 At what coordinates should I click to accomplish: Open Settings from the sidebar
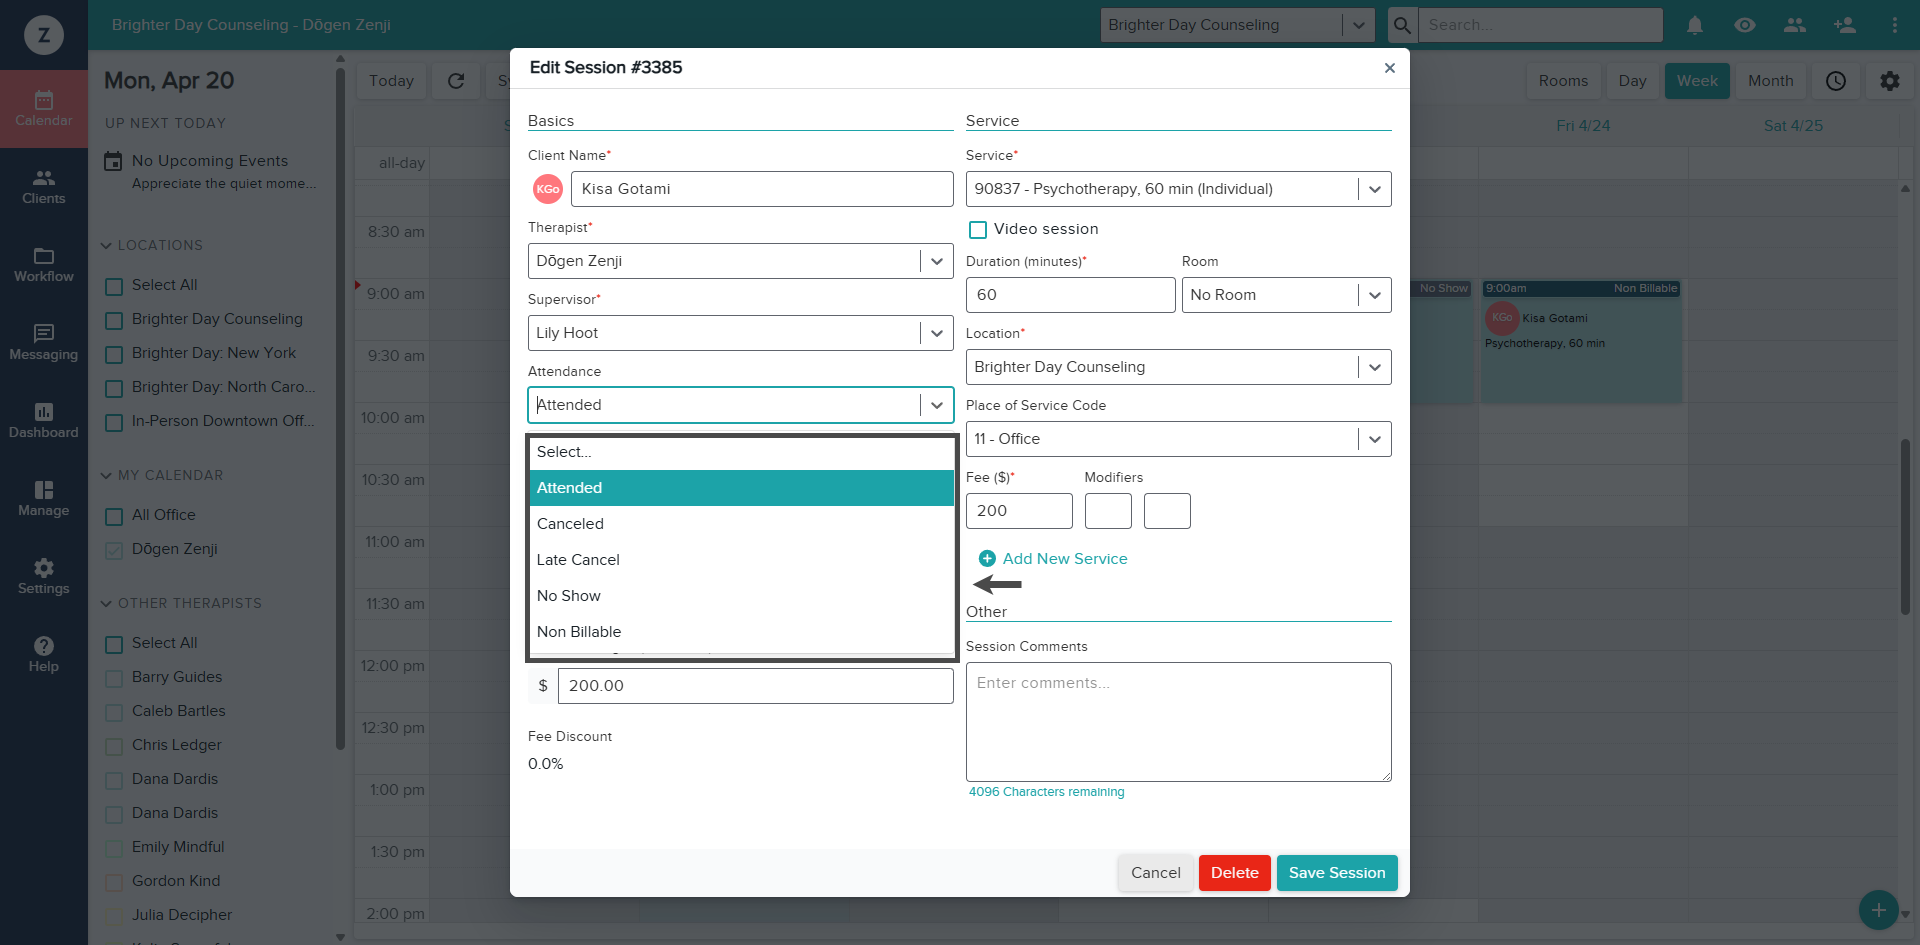tap(44, 577)
